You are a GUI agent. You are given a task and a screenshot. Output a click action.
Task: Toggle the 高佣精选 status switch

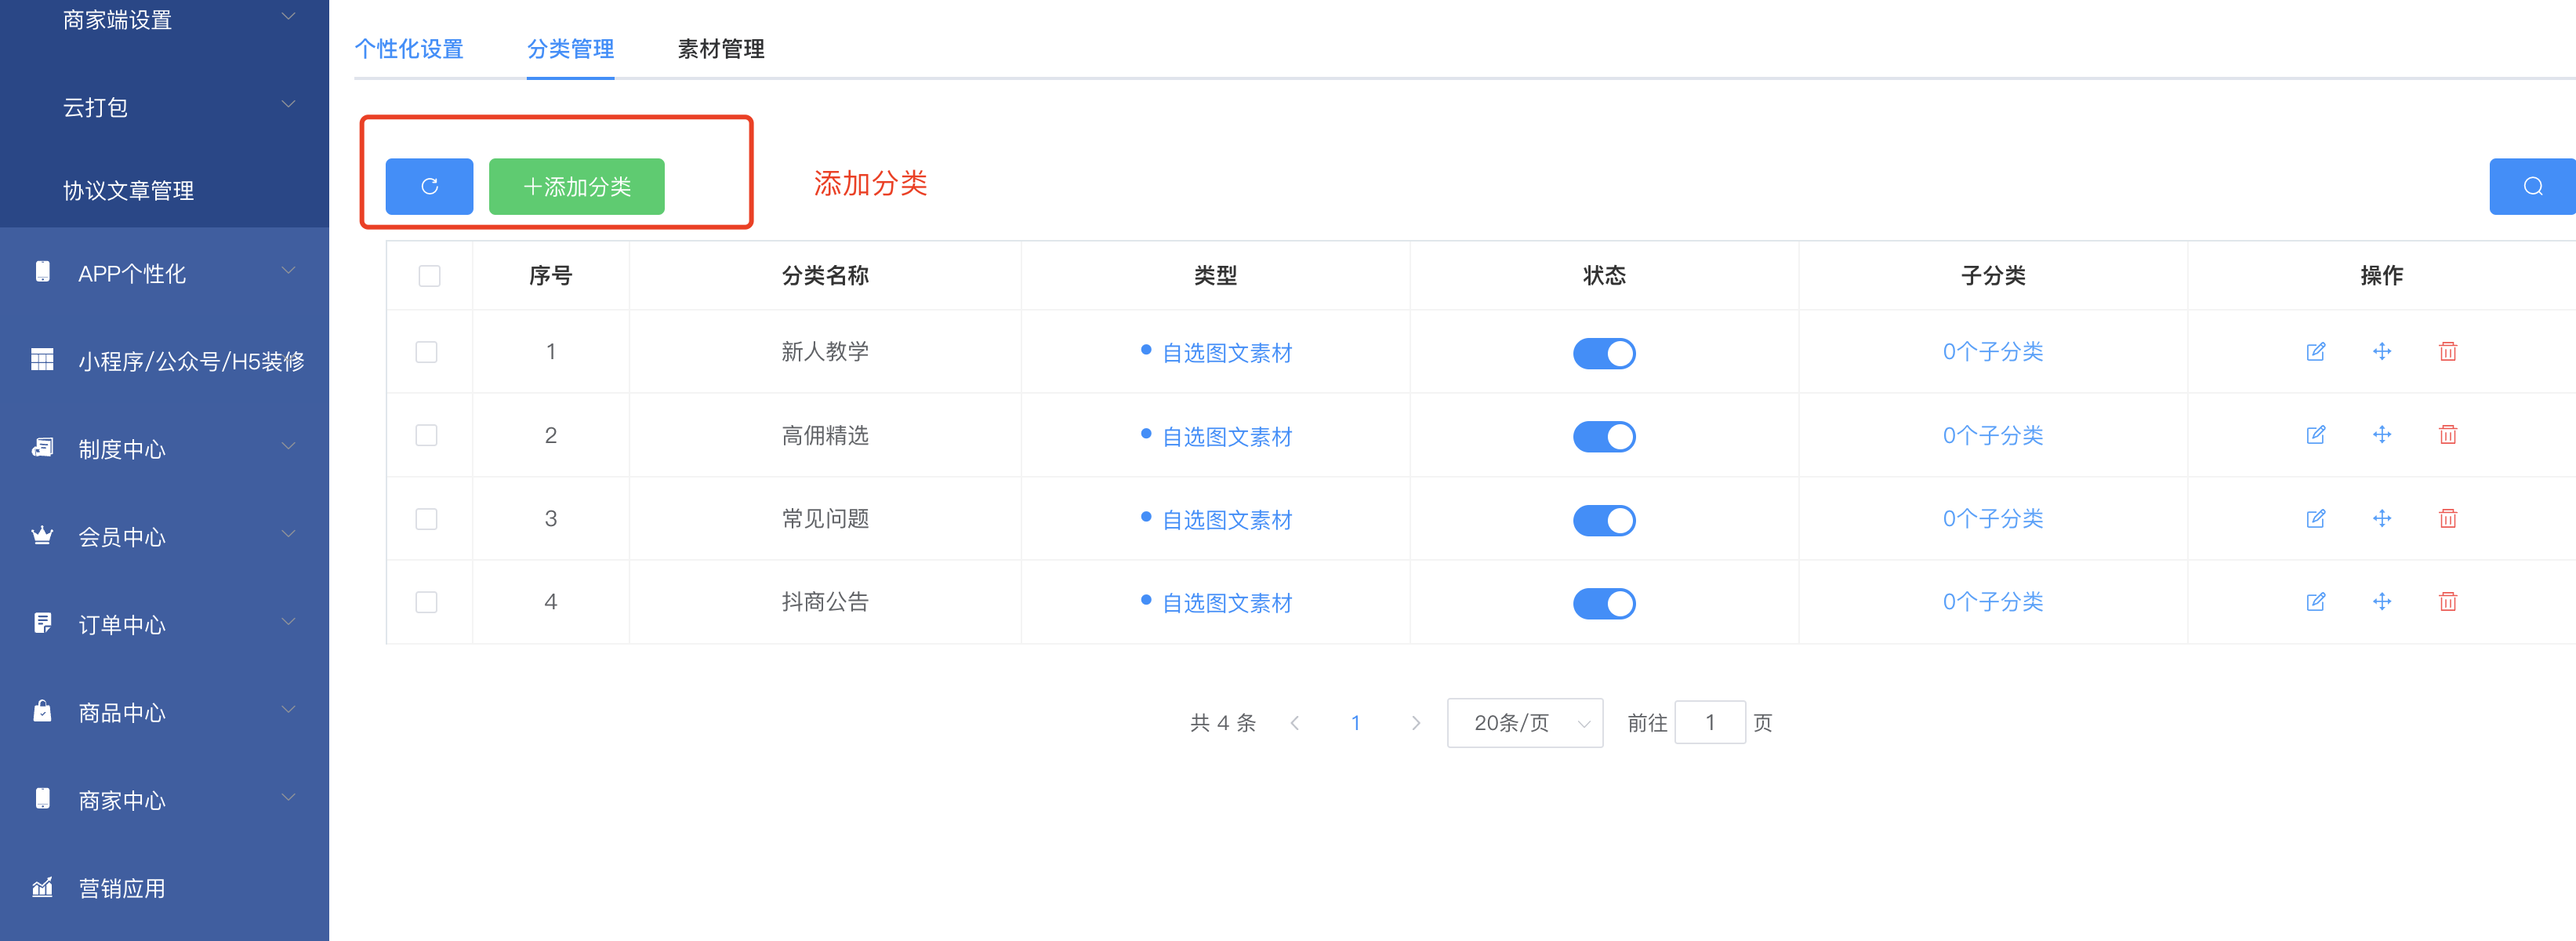pos(1603,436)
